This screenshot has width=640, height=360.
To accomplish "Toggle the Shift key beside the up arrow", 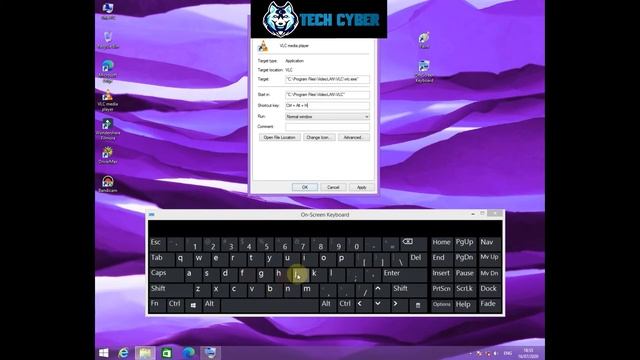I will 409,289.
